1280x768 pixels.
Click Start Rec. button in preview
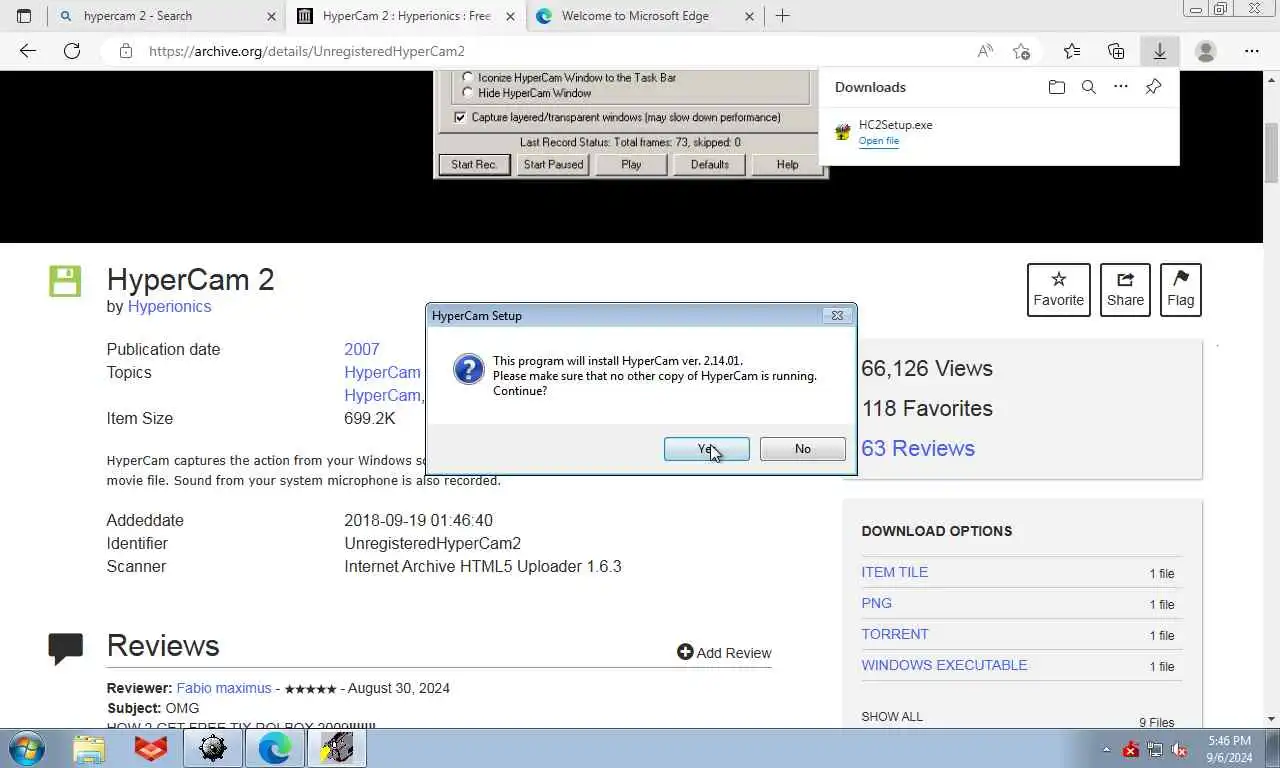coord(474,165)
